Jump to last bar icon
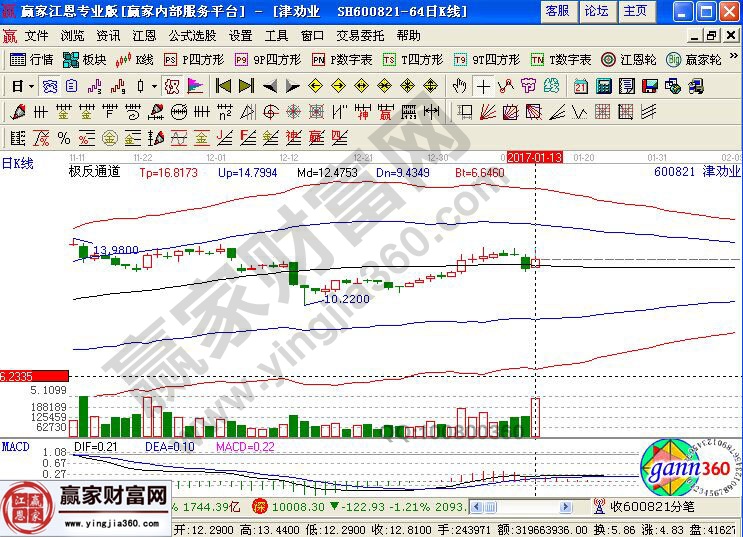 point(246,86)
